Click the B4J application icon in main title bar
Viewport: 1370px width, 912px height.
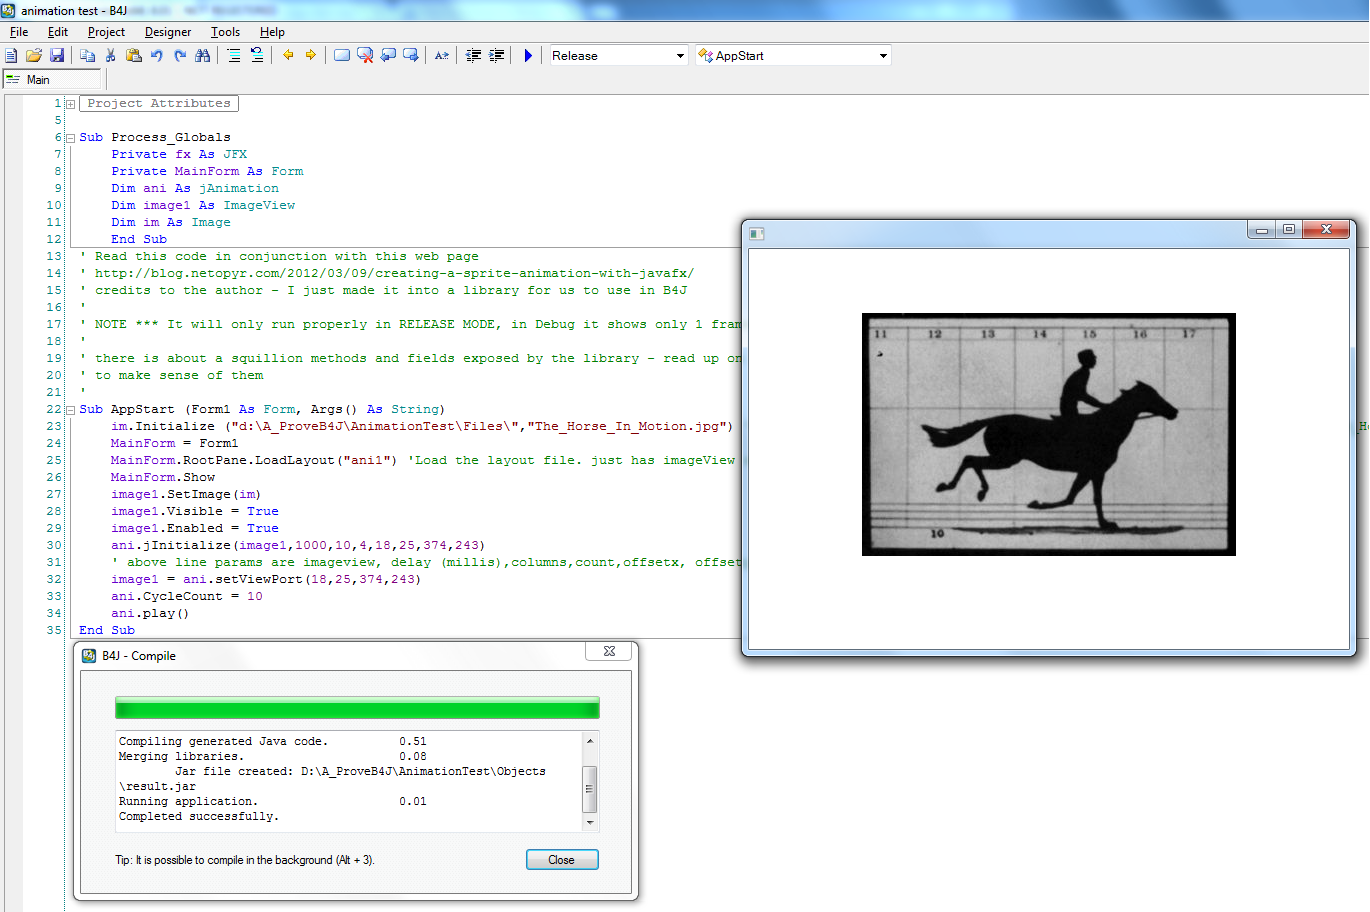click(x=8, y=10)
